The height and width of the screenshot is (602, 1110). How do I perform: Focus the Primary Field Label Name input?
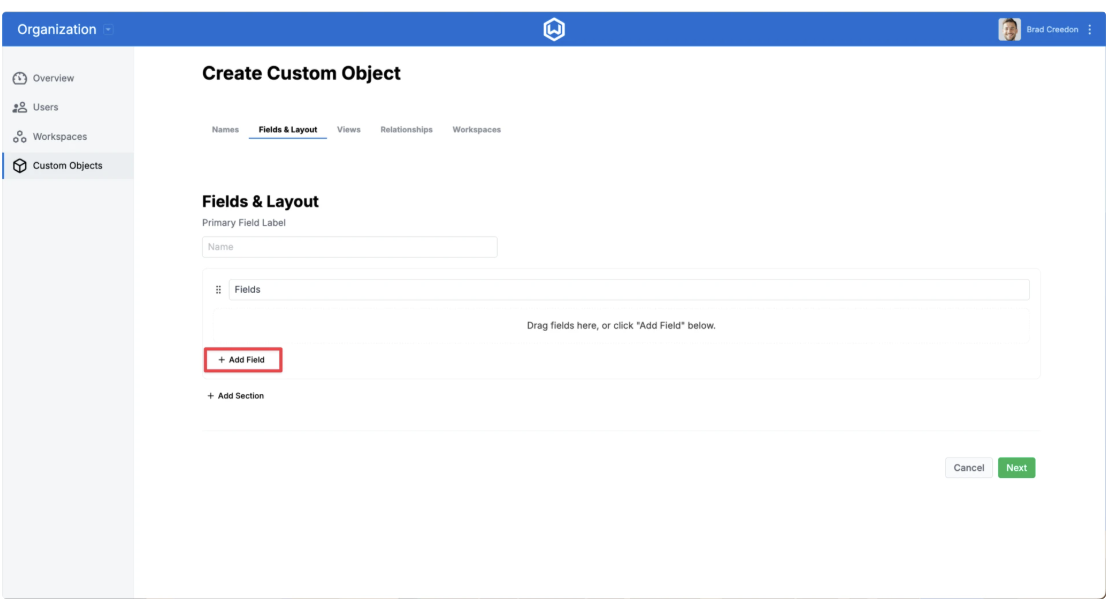pyautogui.click(x=350, y=247)
